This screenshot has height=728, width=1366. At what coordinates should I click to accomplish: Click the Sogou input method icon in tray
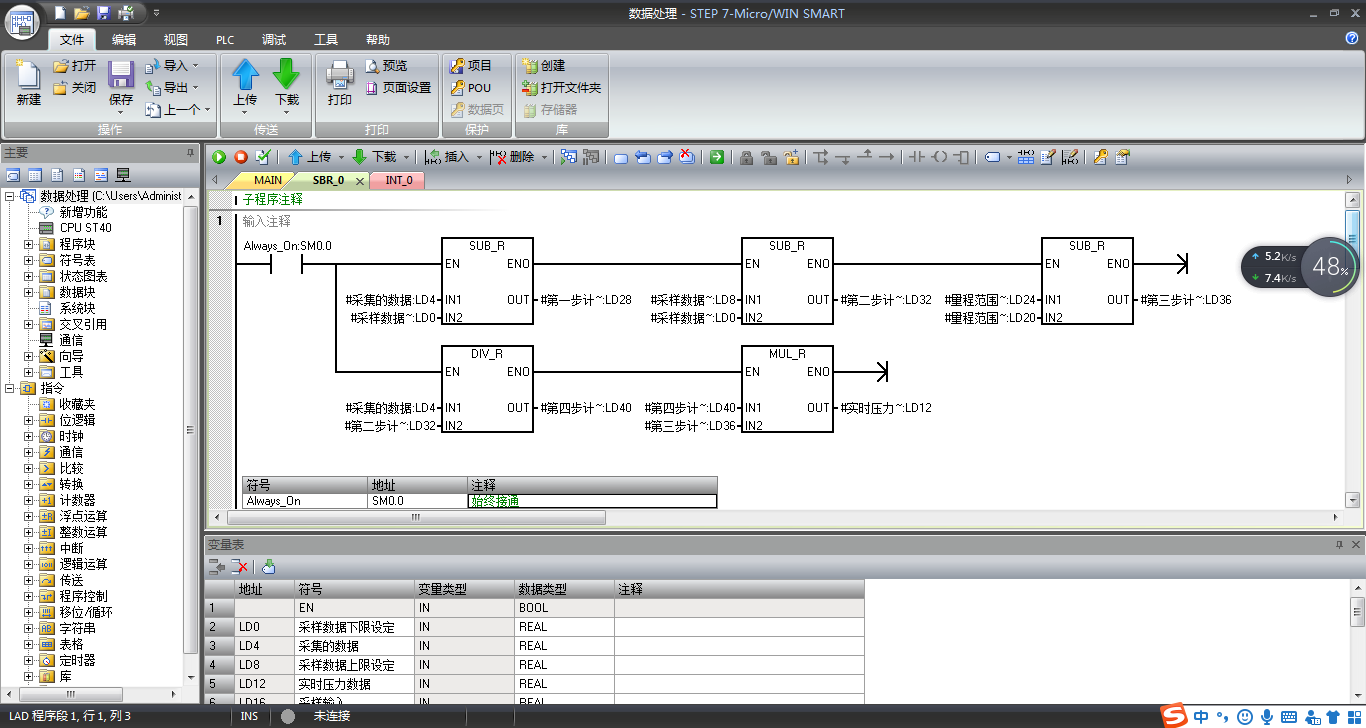pos(1173,716)
